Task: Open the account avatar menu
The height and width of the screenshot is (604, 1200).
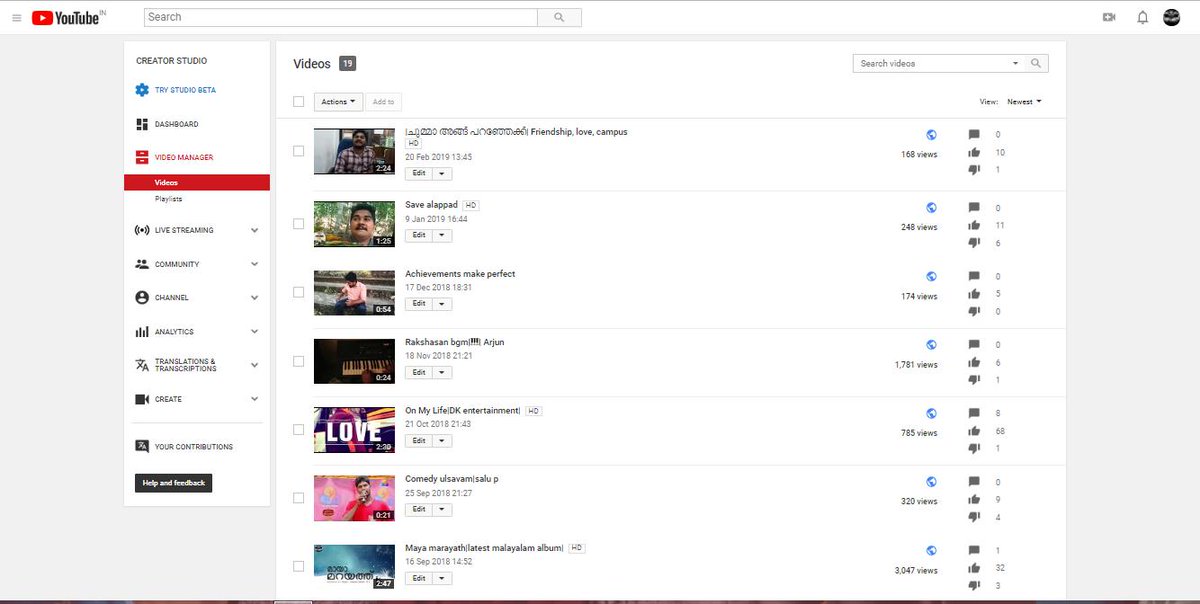Action: click(x=1172, y=17)
